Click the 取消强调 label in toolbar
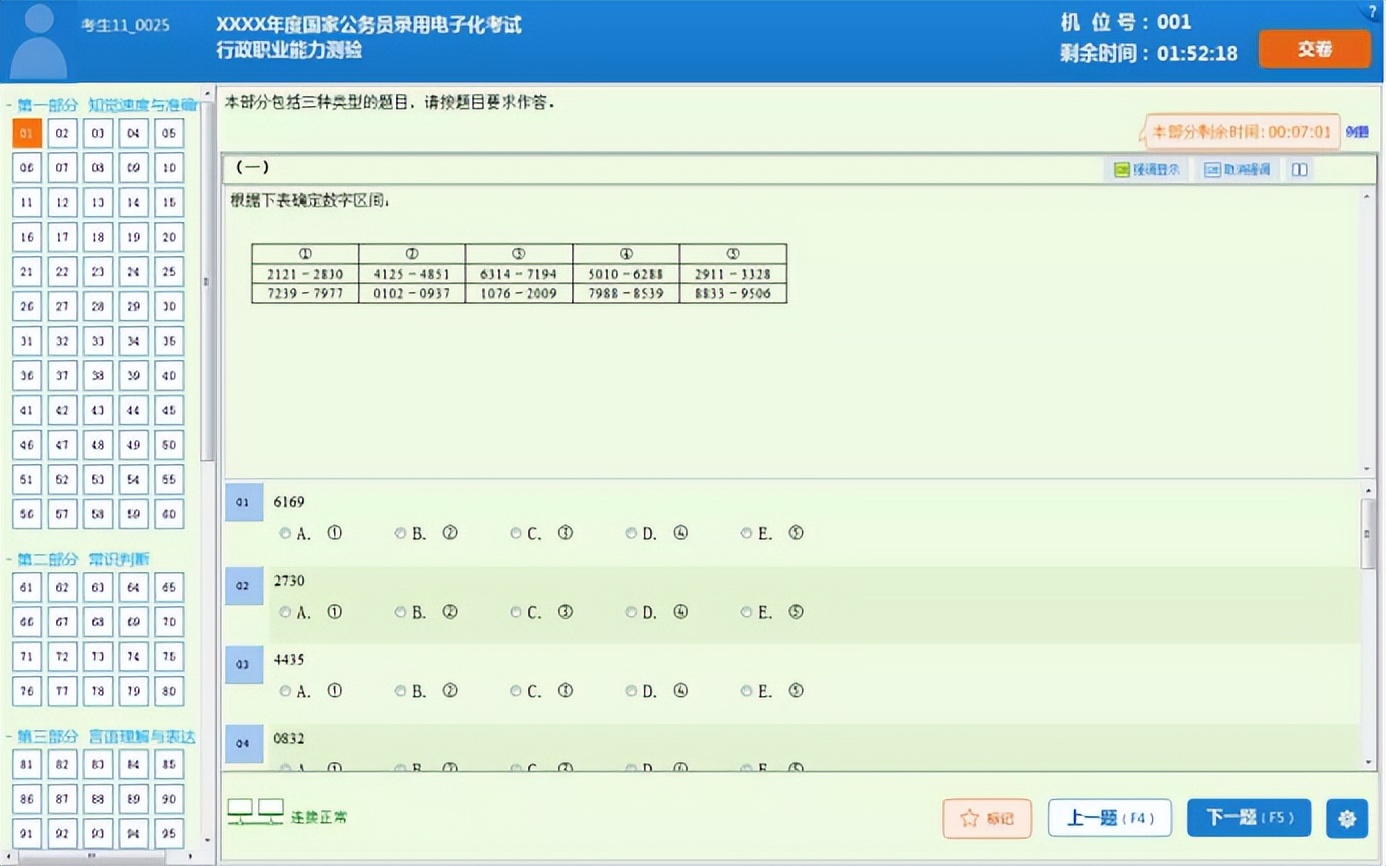Screen dimensions: 1386x866 click(x=1246, y=170)
